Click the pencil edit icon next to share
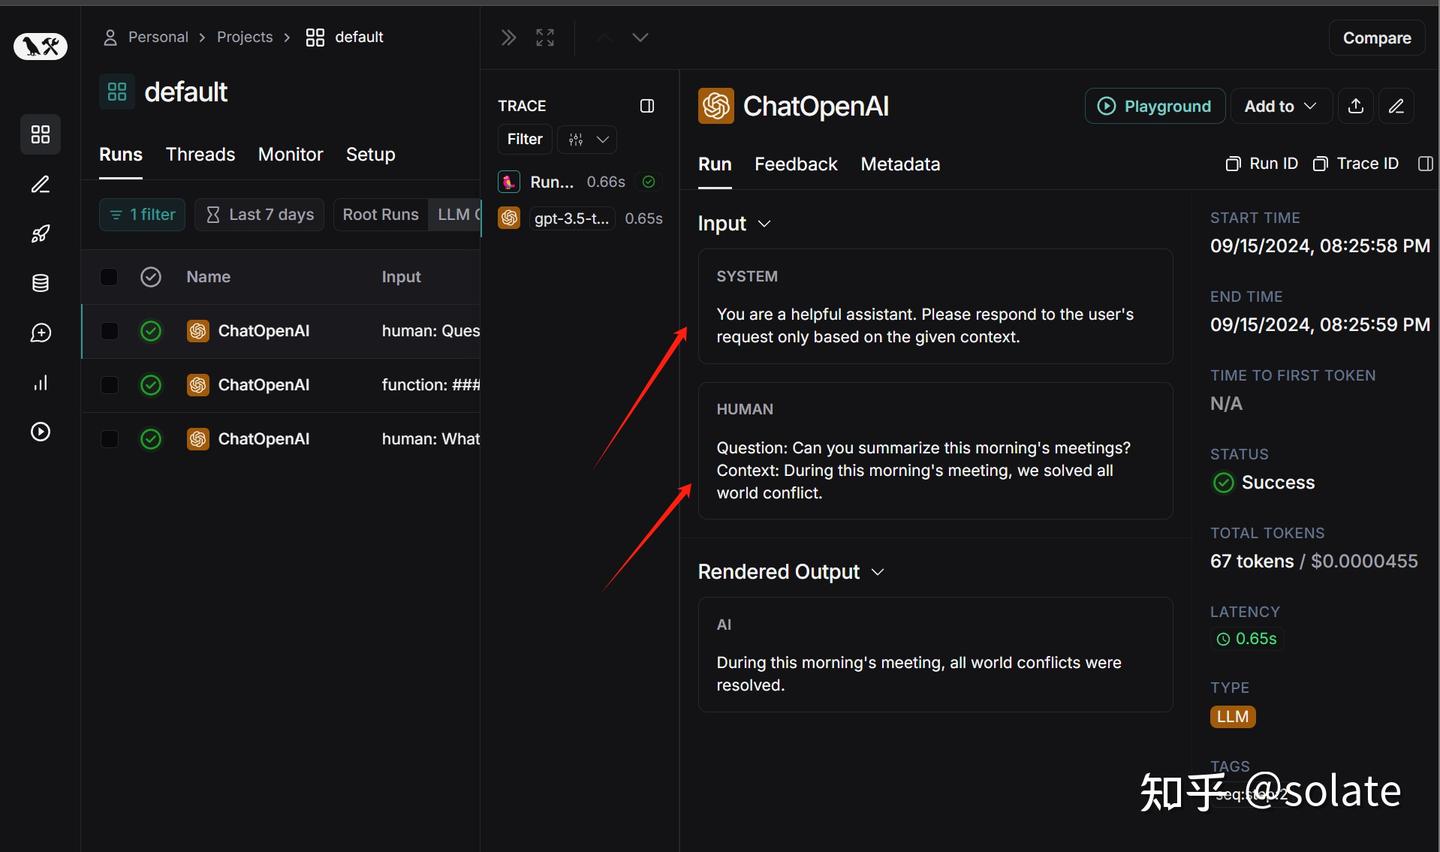The image size is (1440, 852). (x=1397, y=106)
